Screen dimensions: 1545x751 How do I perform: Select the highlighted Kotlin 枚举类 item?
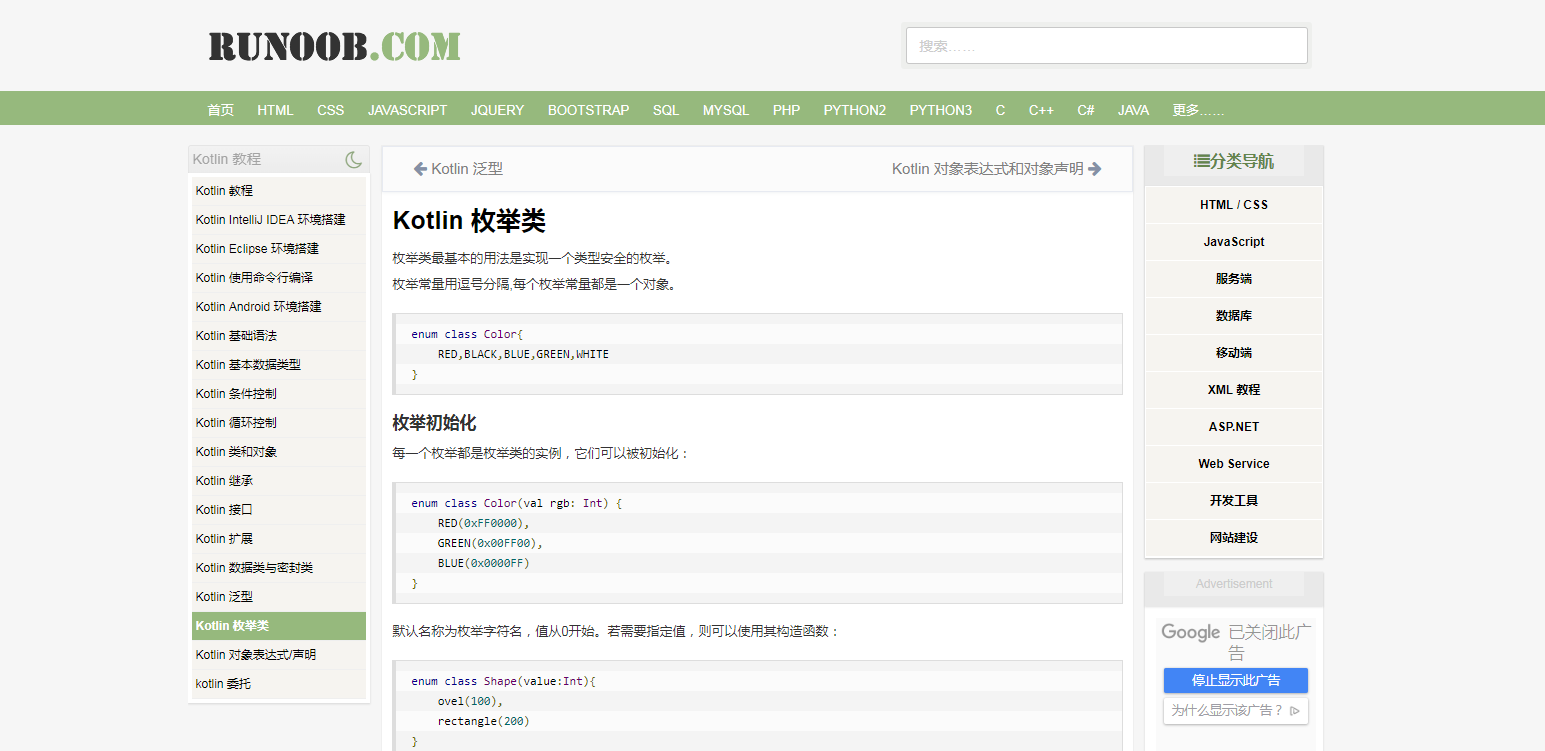point(279,626)
